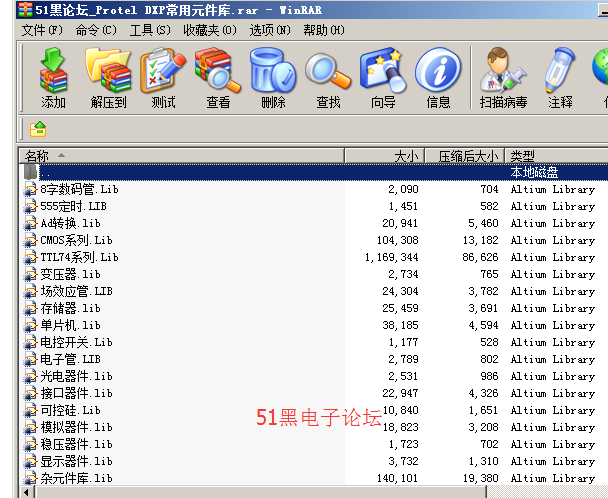
Task: Open the 收藏夹(O) menu
Action: 210,30
